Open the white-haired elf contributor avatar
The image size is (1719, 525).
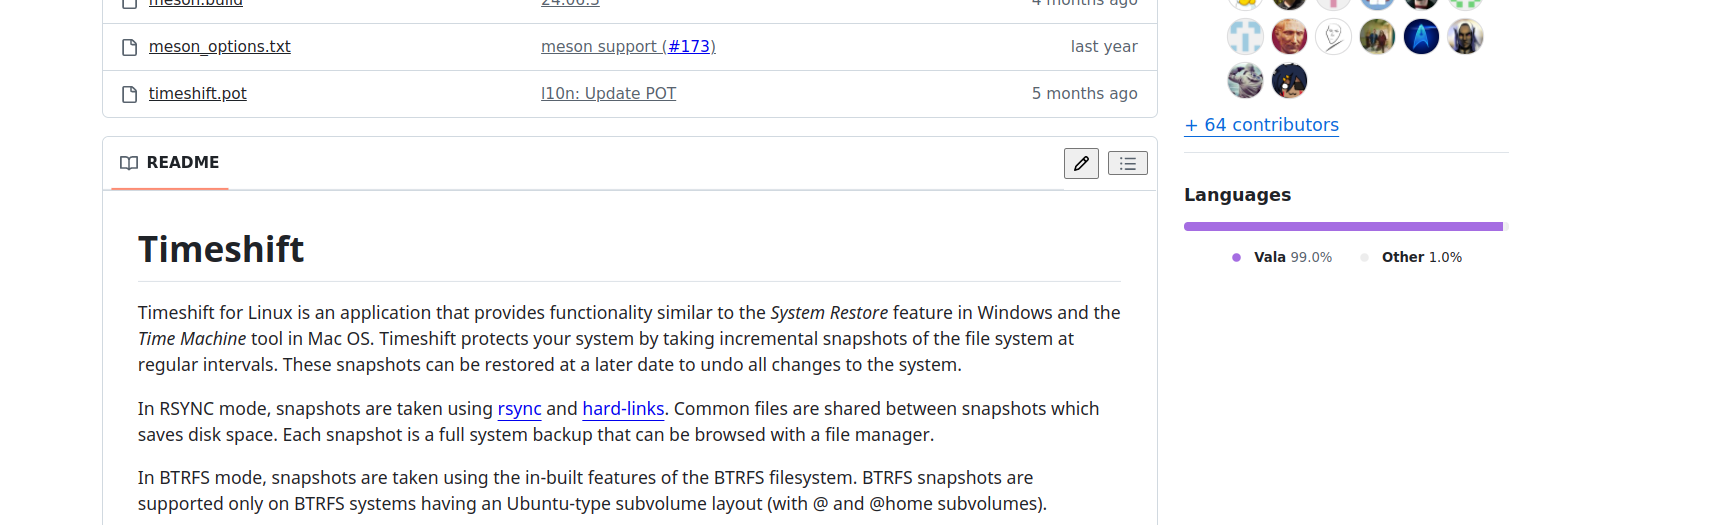coord(1465,37)
